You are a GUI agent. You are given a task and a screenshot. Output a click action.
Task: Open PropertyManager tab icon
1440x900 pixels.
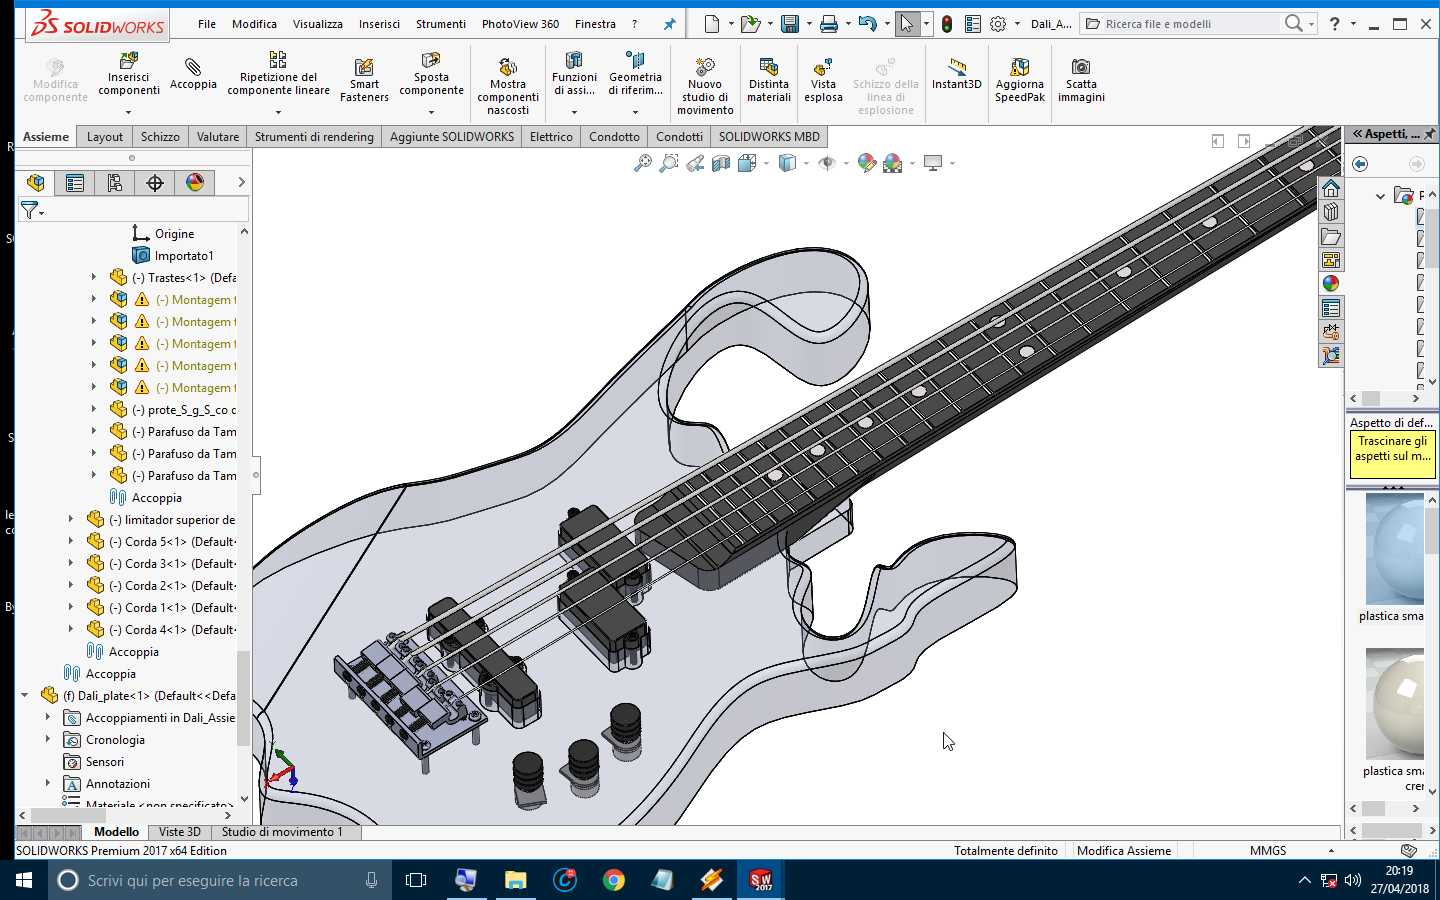(x=75, y=182)
